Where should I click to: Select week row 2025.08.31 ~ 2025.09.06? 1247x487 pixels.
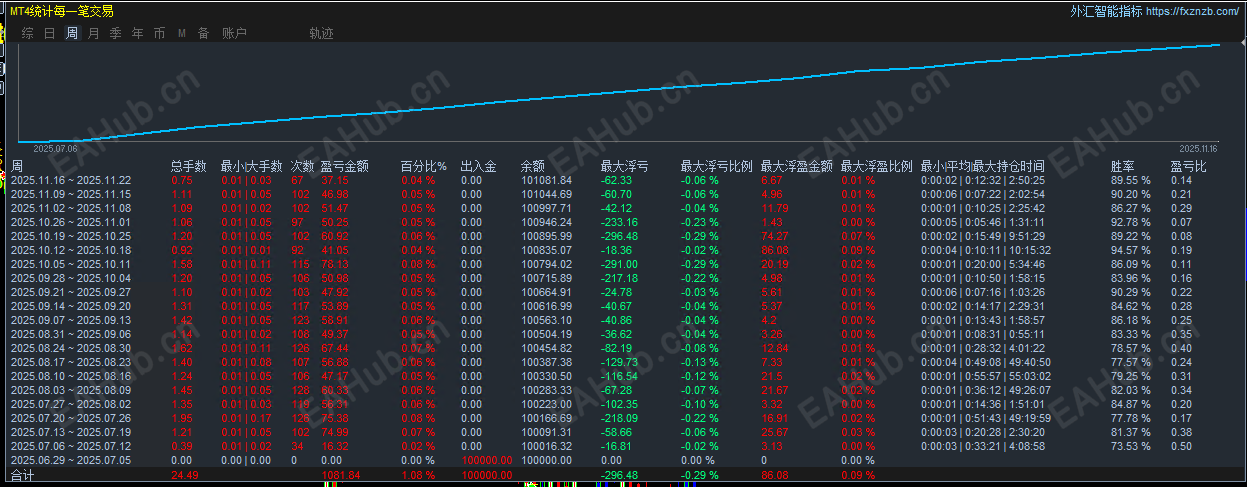point(71,334)
